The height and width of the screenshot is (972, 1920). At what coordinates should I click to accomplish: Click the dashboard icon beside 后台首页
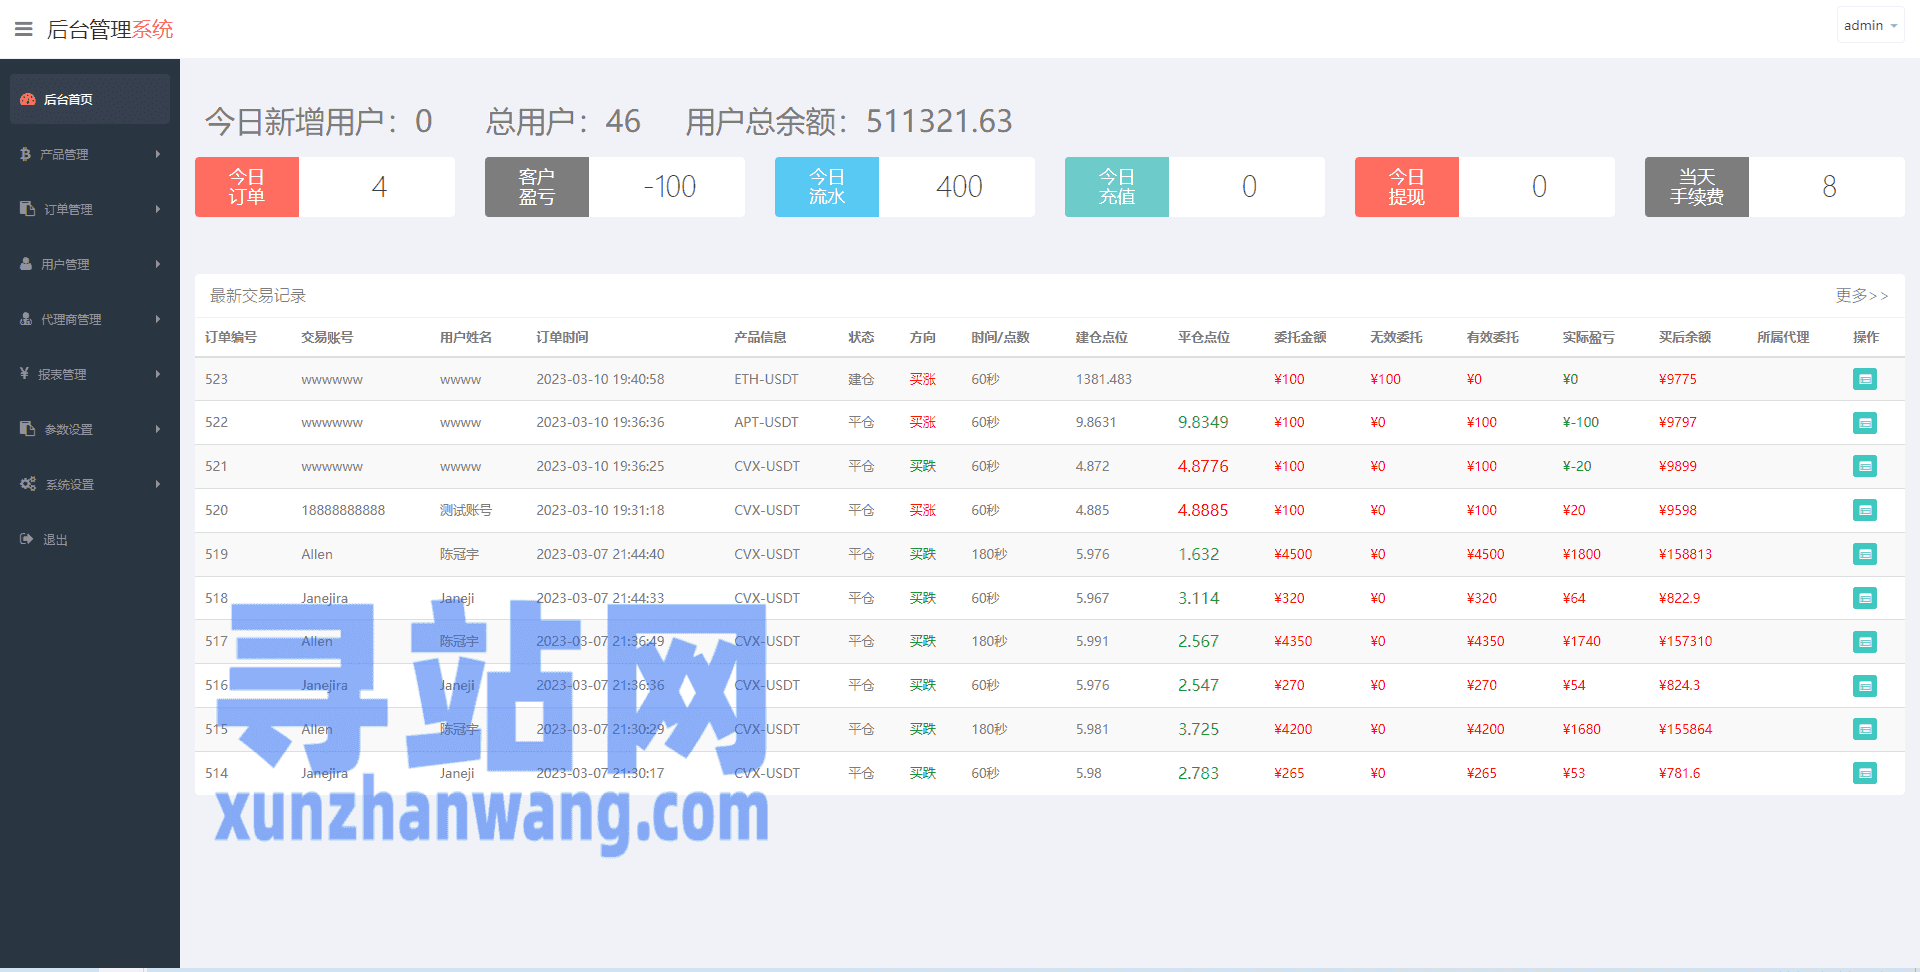click(x=28, y=99)
